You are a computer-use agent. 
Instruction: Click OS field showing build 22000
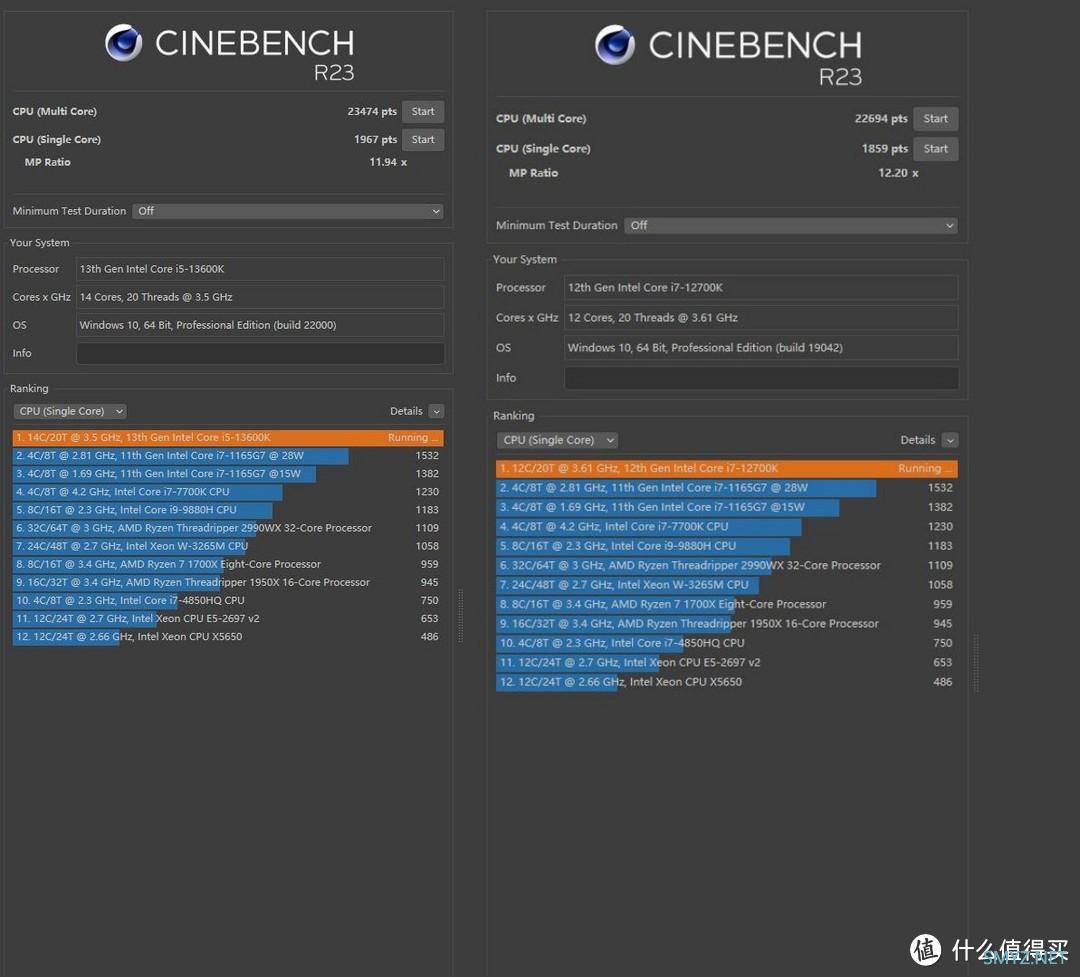pyautogui.click(x=260, y=325)
